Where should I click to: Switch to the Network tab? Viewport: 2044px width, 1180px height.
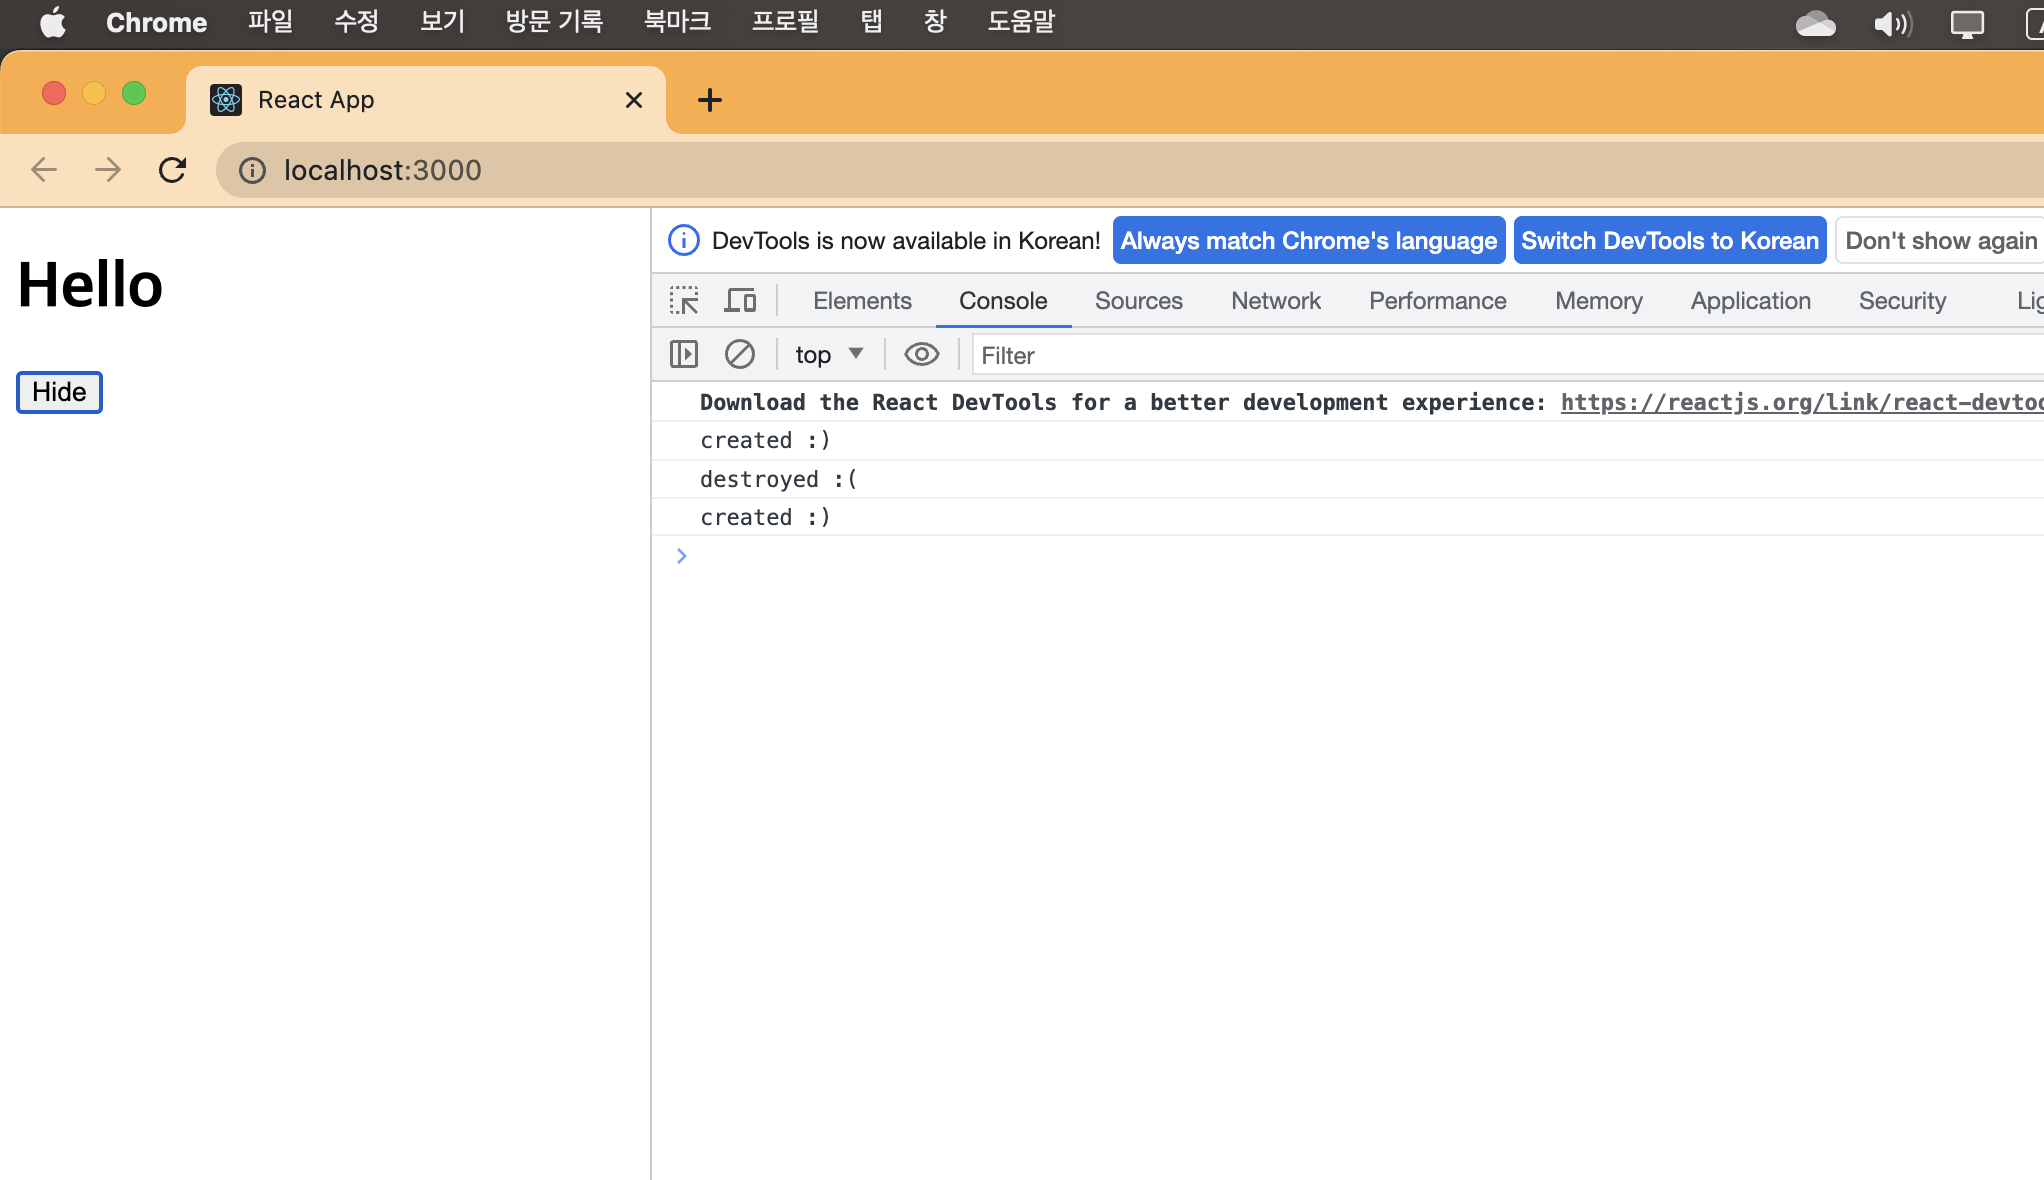(x=1275, y=301)
